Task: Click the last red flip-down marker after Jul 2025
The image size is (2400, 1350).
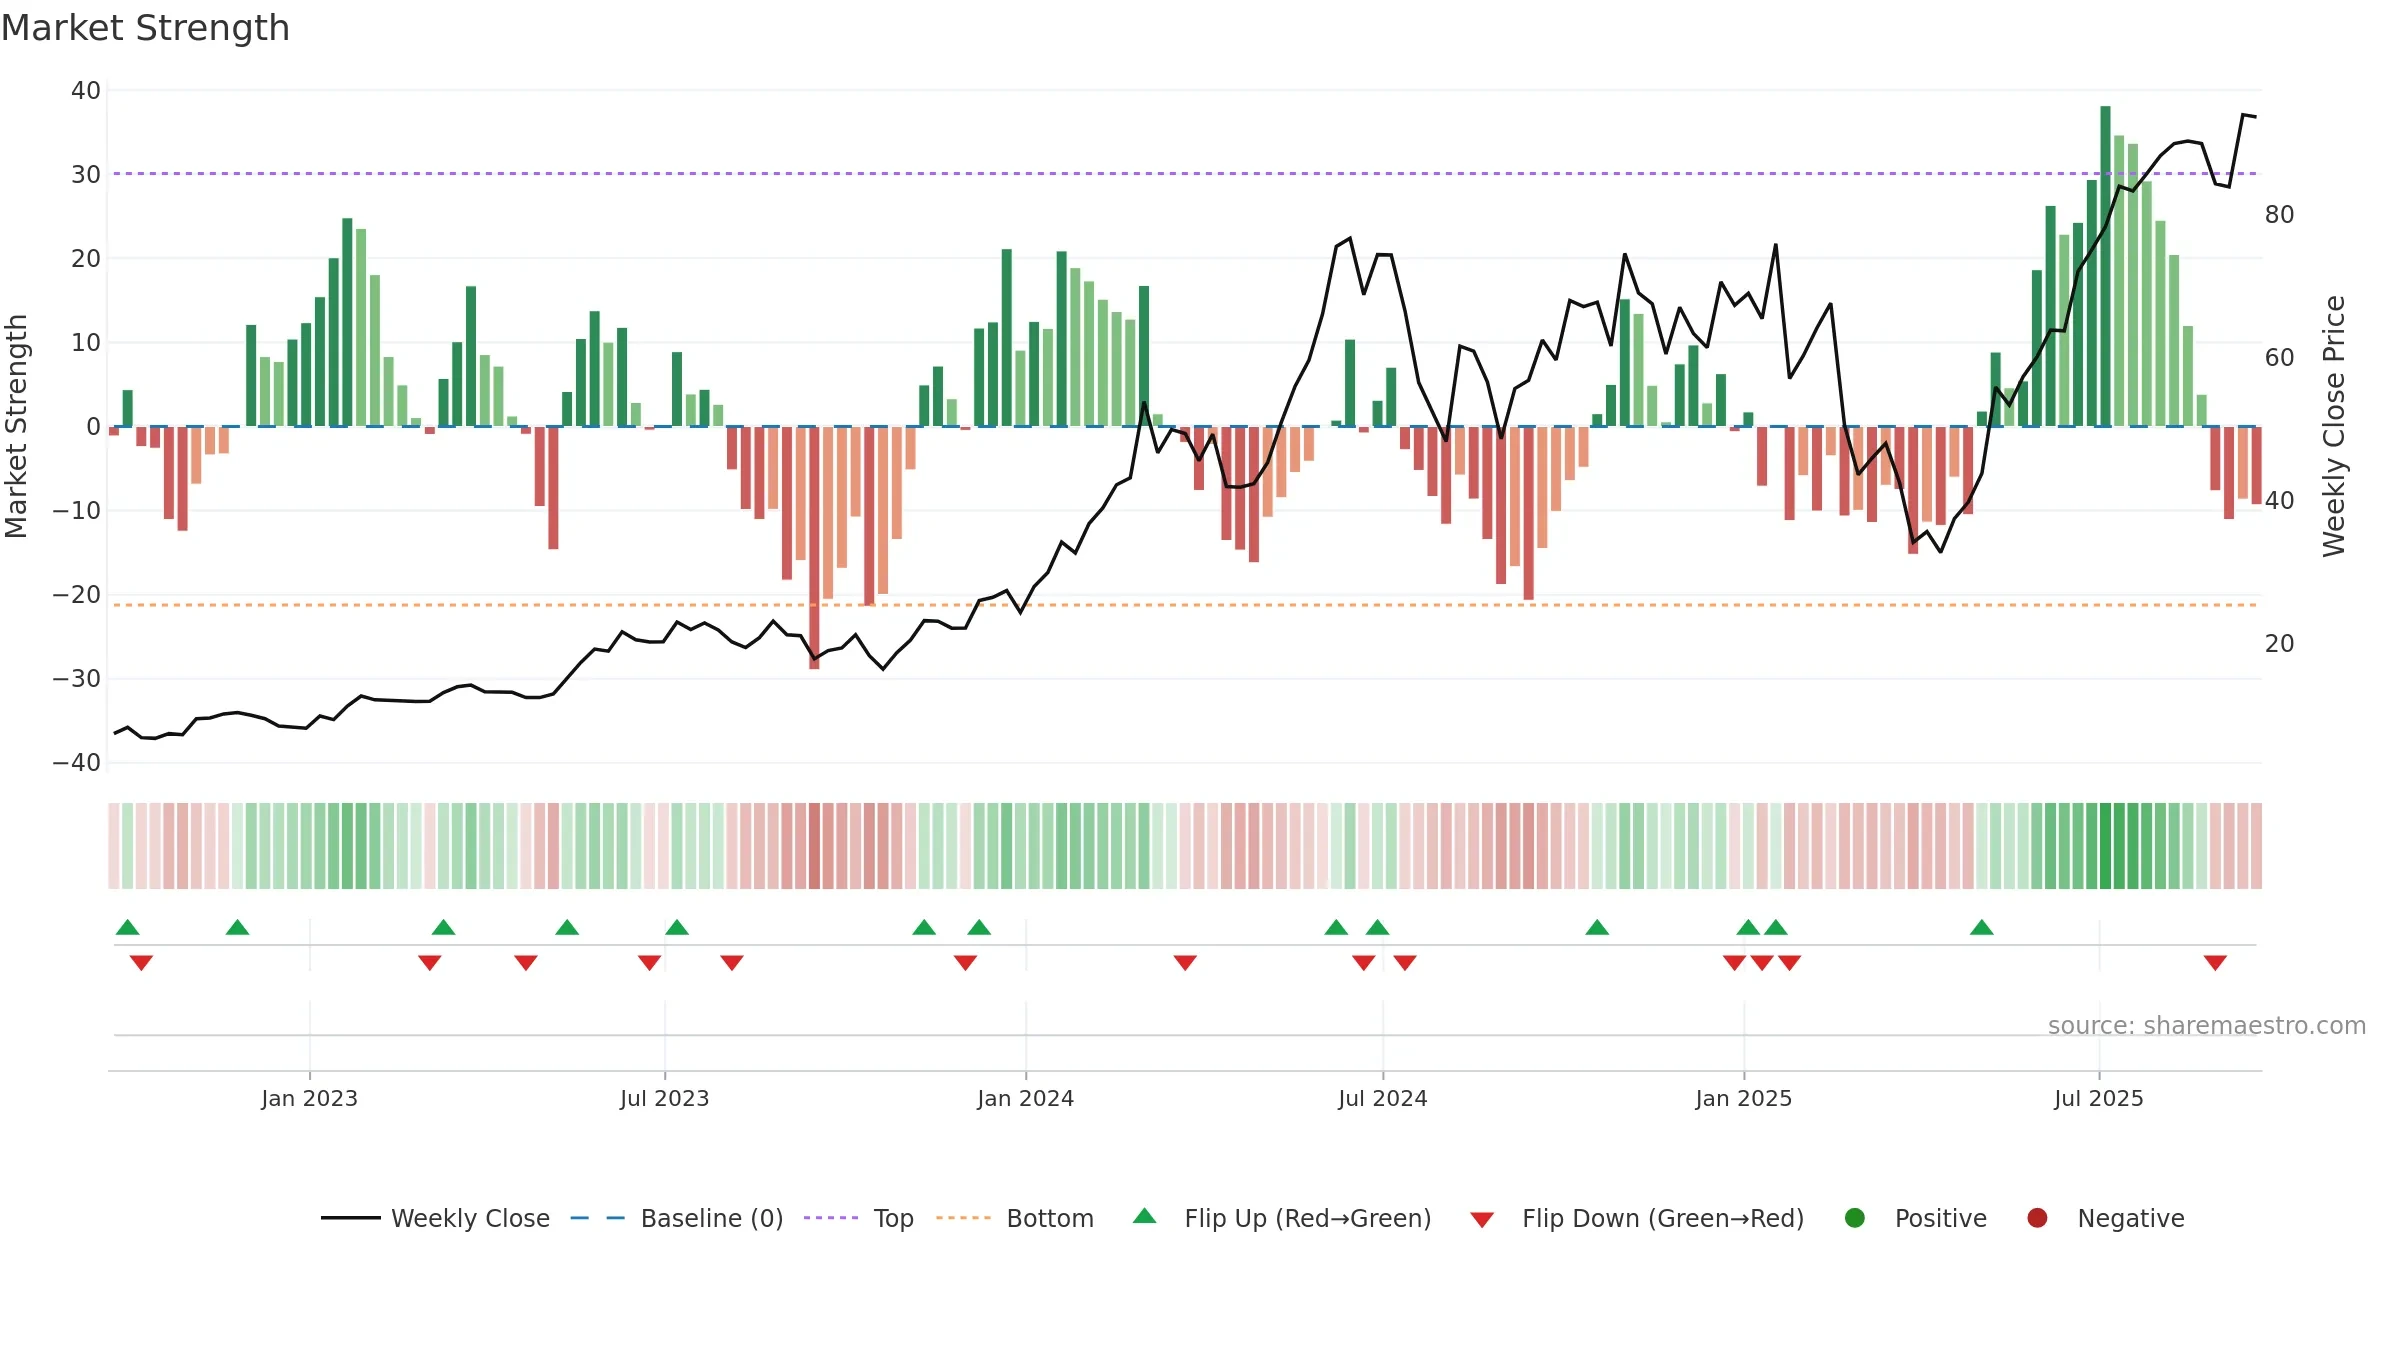Action: 2215,963
